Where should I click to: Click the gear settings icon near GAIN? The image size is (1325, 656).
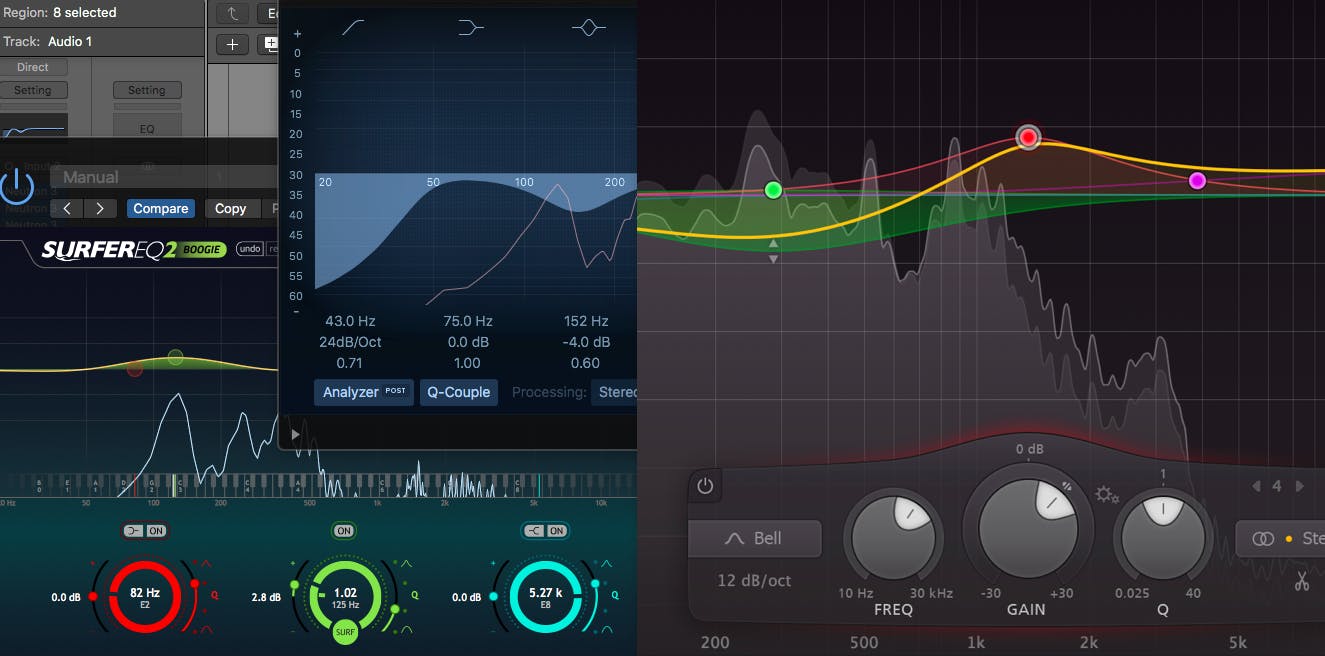pos(1107,494)
